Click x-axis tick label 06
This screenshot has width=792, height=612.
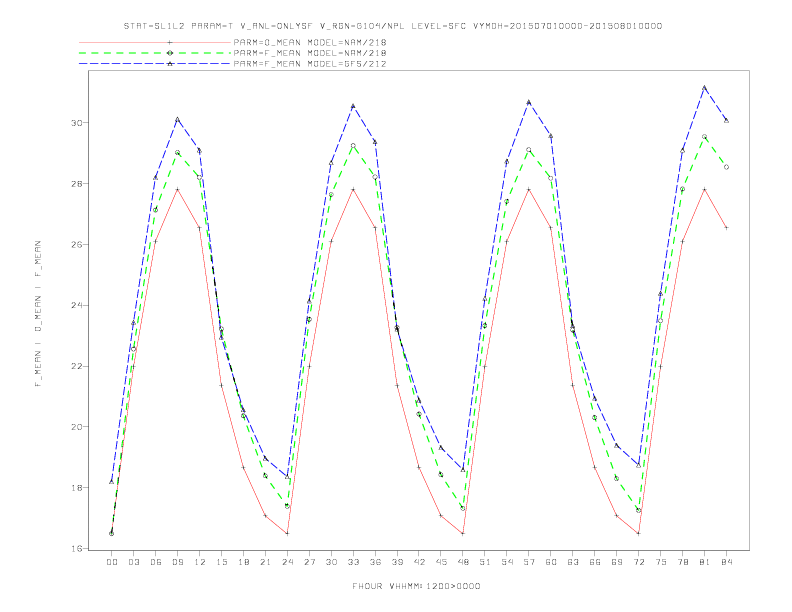pyautogui.click(x=156, y=562)
